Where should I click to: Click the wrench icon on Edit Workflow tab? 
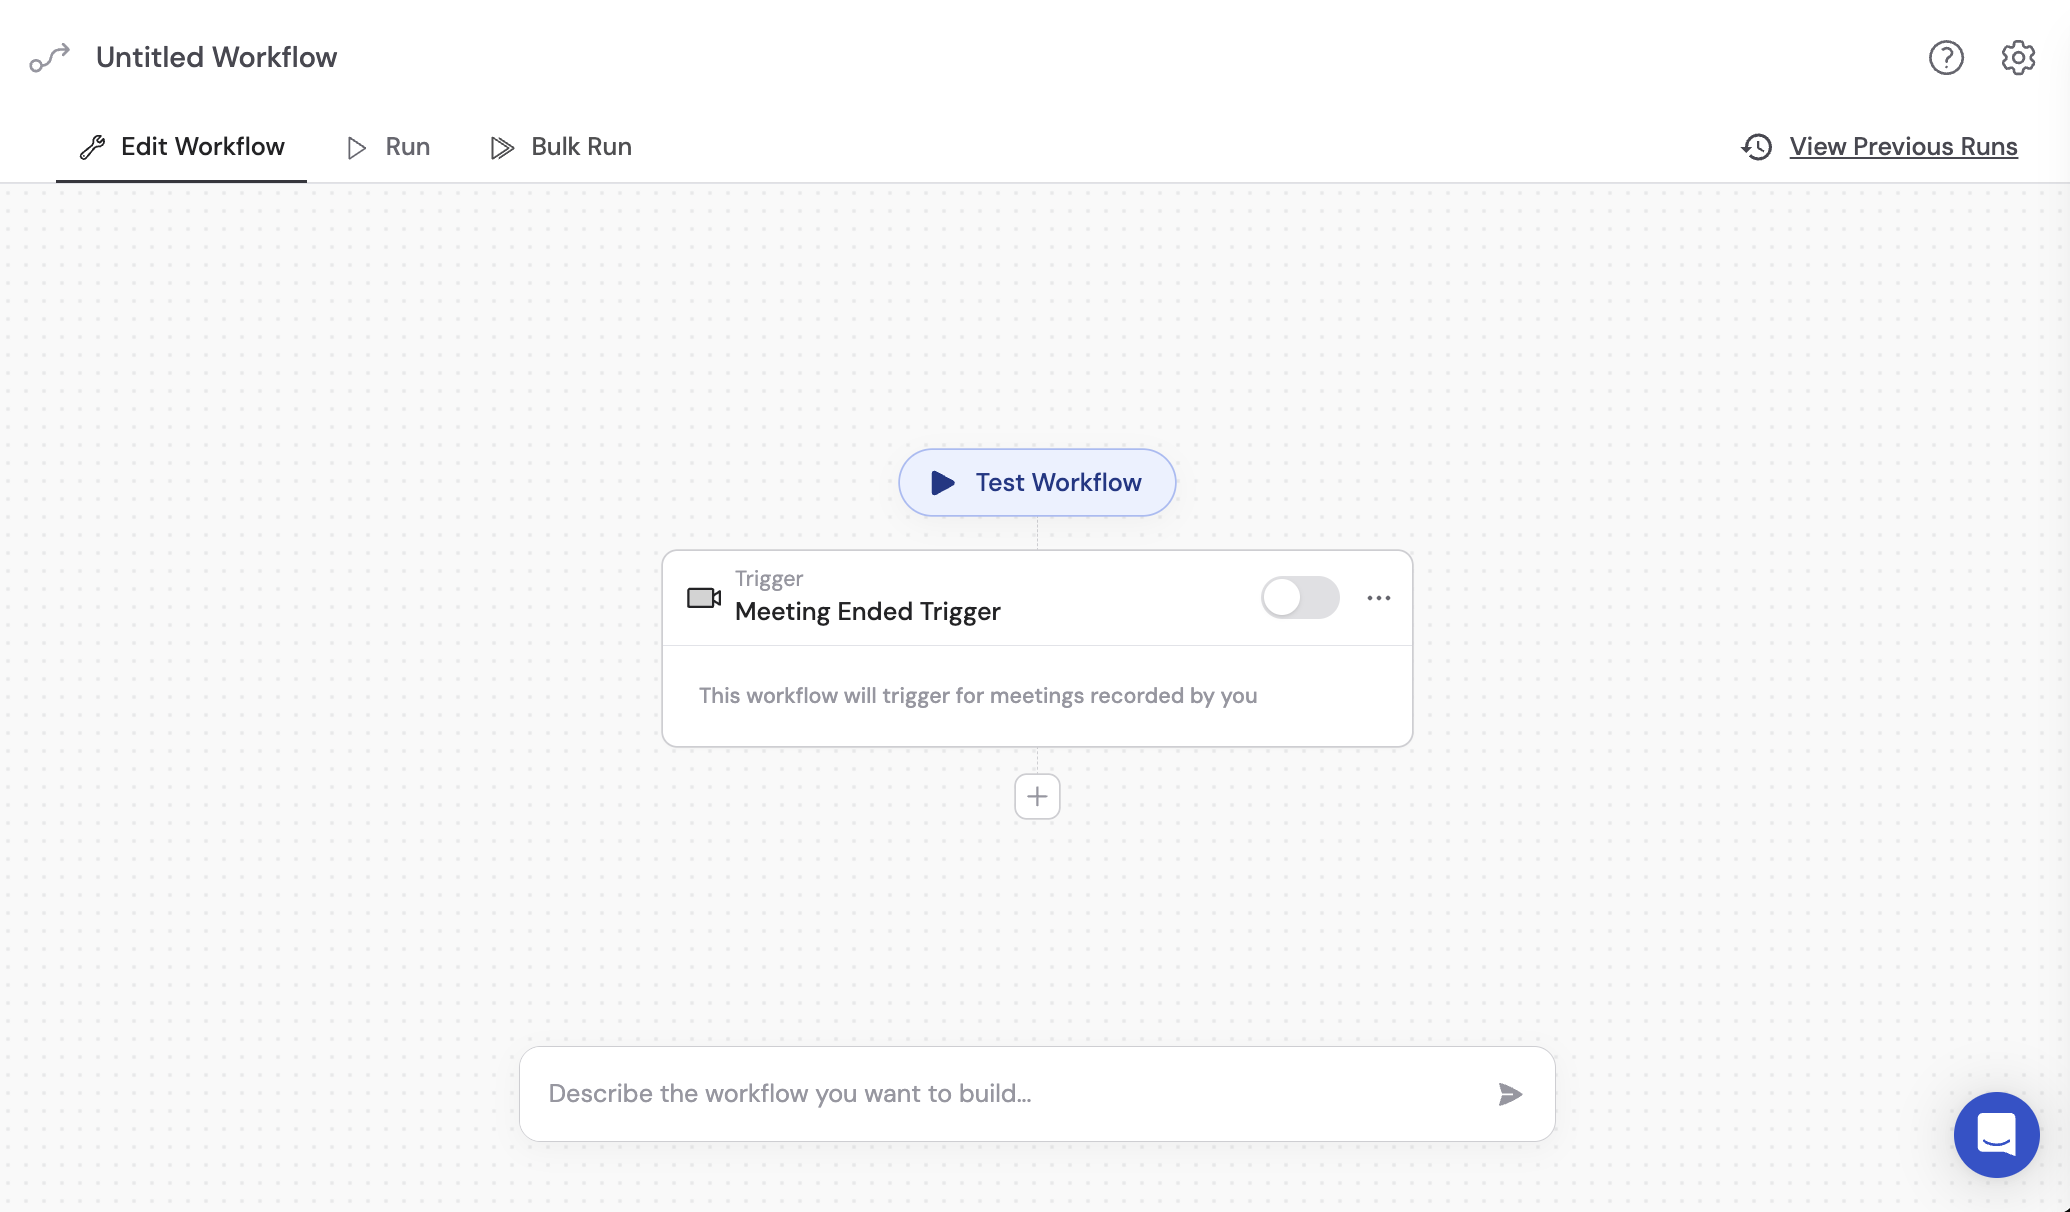93,146
